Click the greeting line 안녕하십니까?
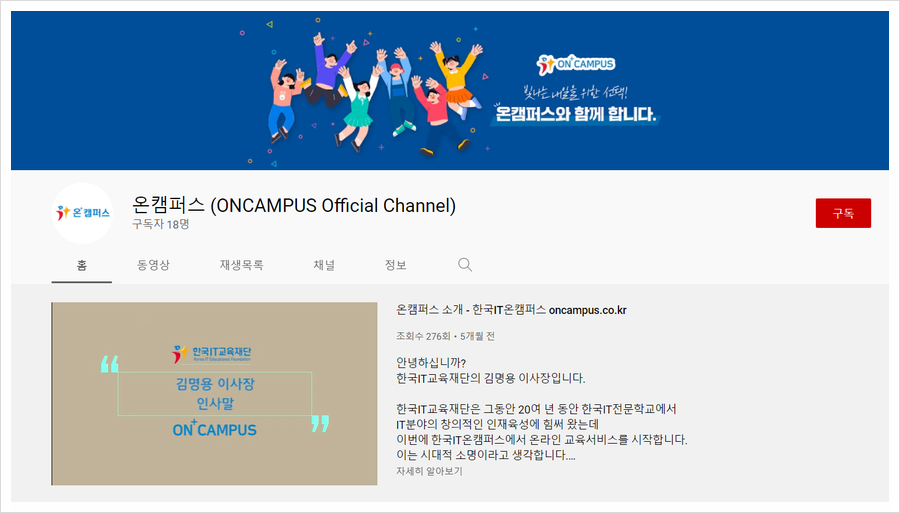 431,363
